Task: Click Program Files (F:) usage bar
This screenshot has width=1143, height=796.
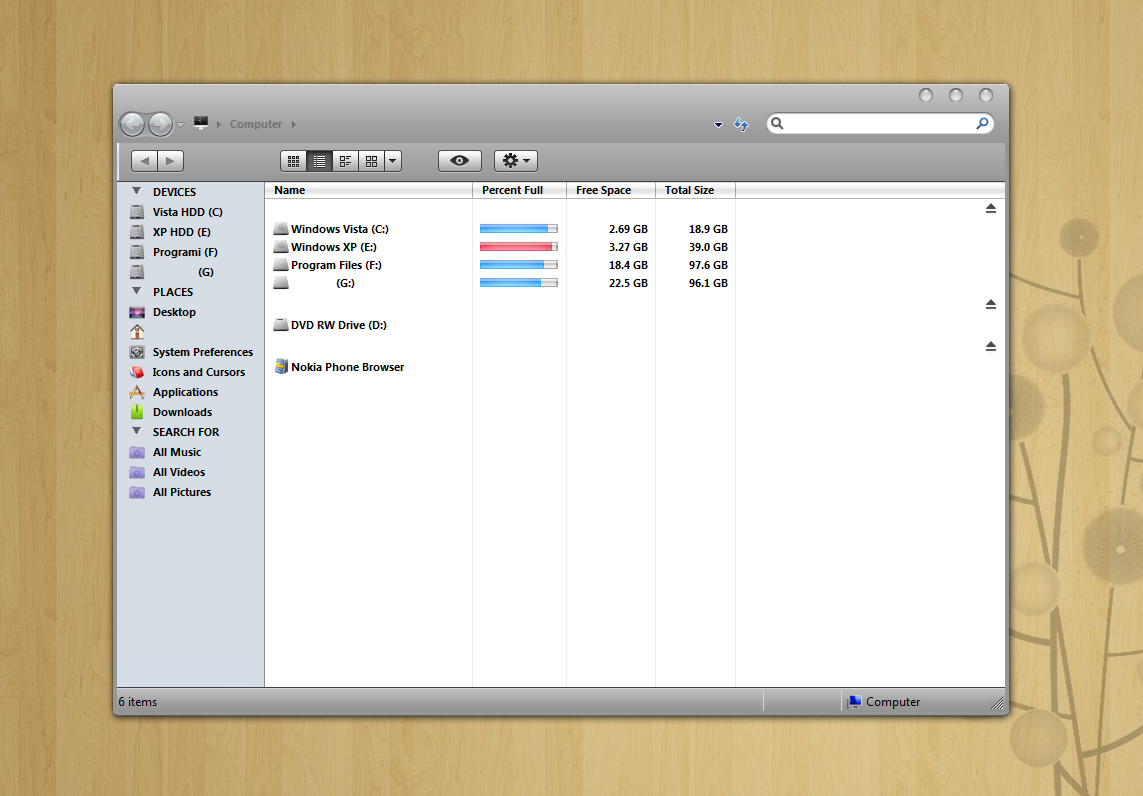Action: coord(518,265)
